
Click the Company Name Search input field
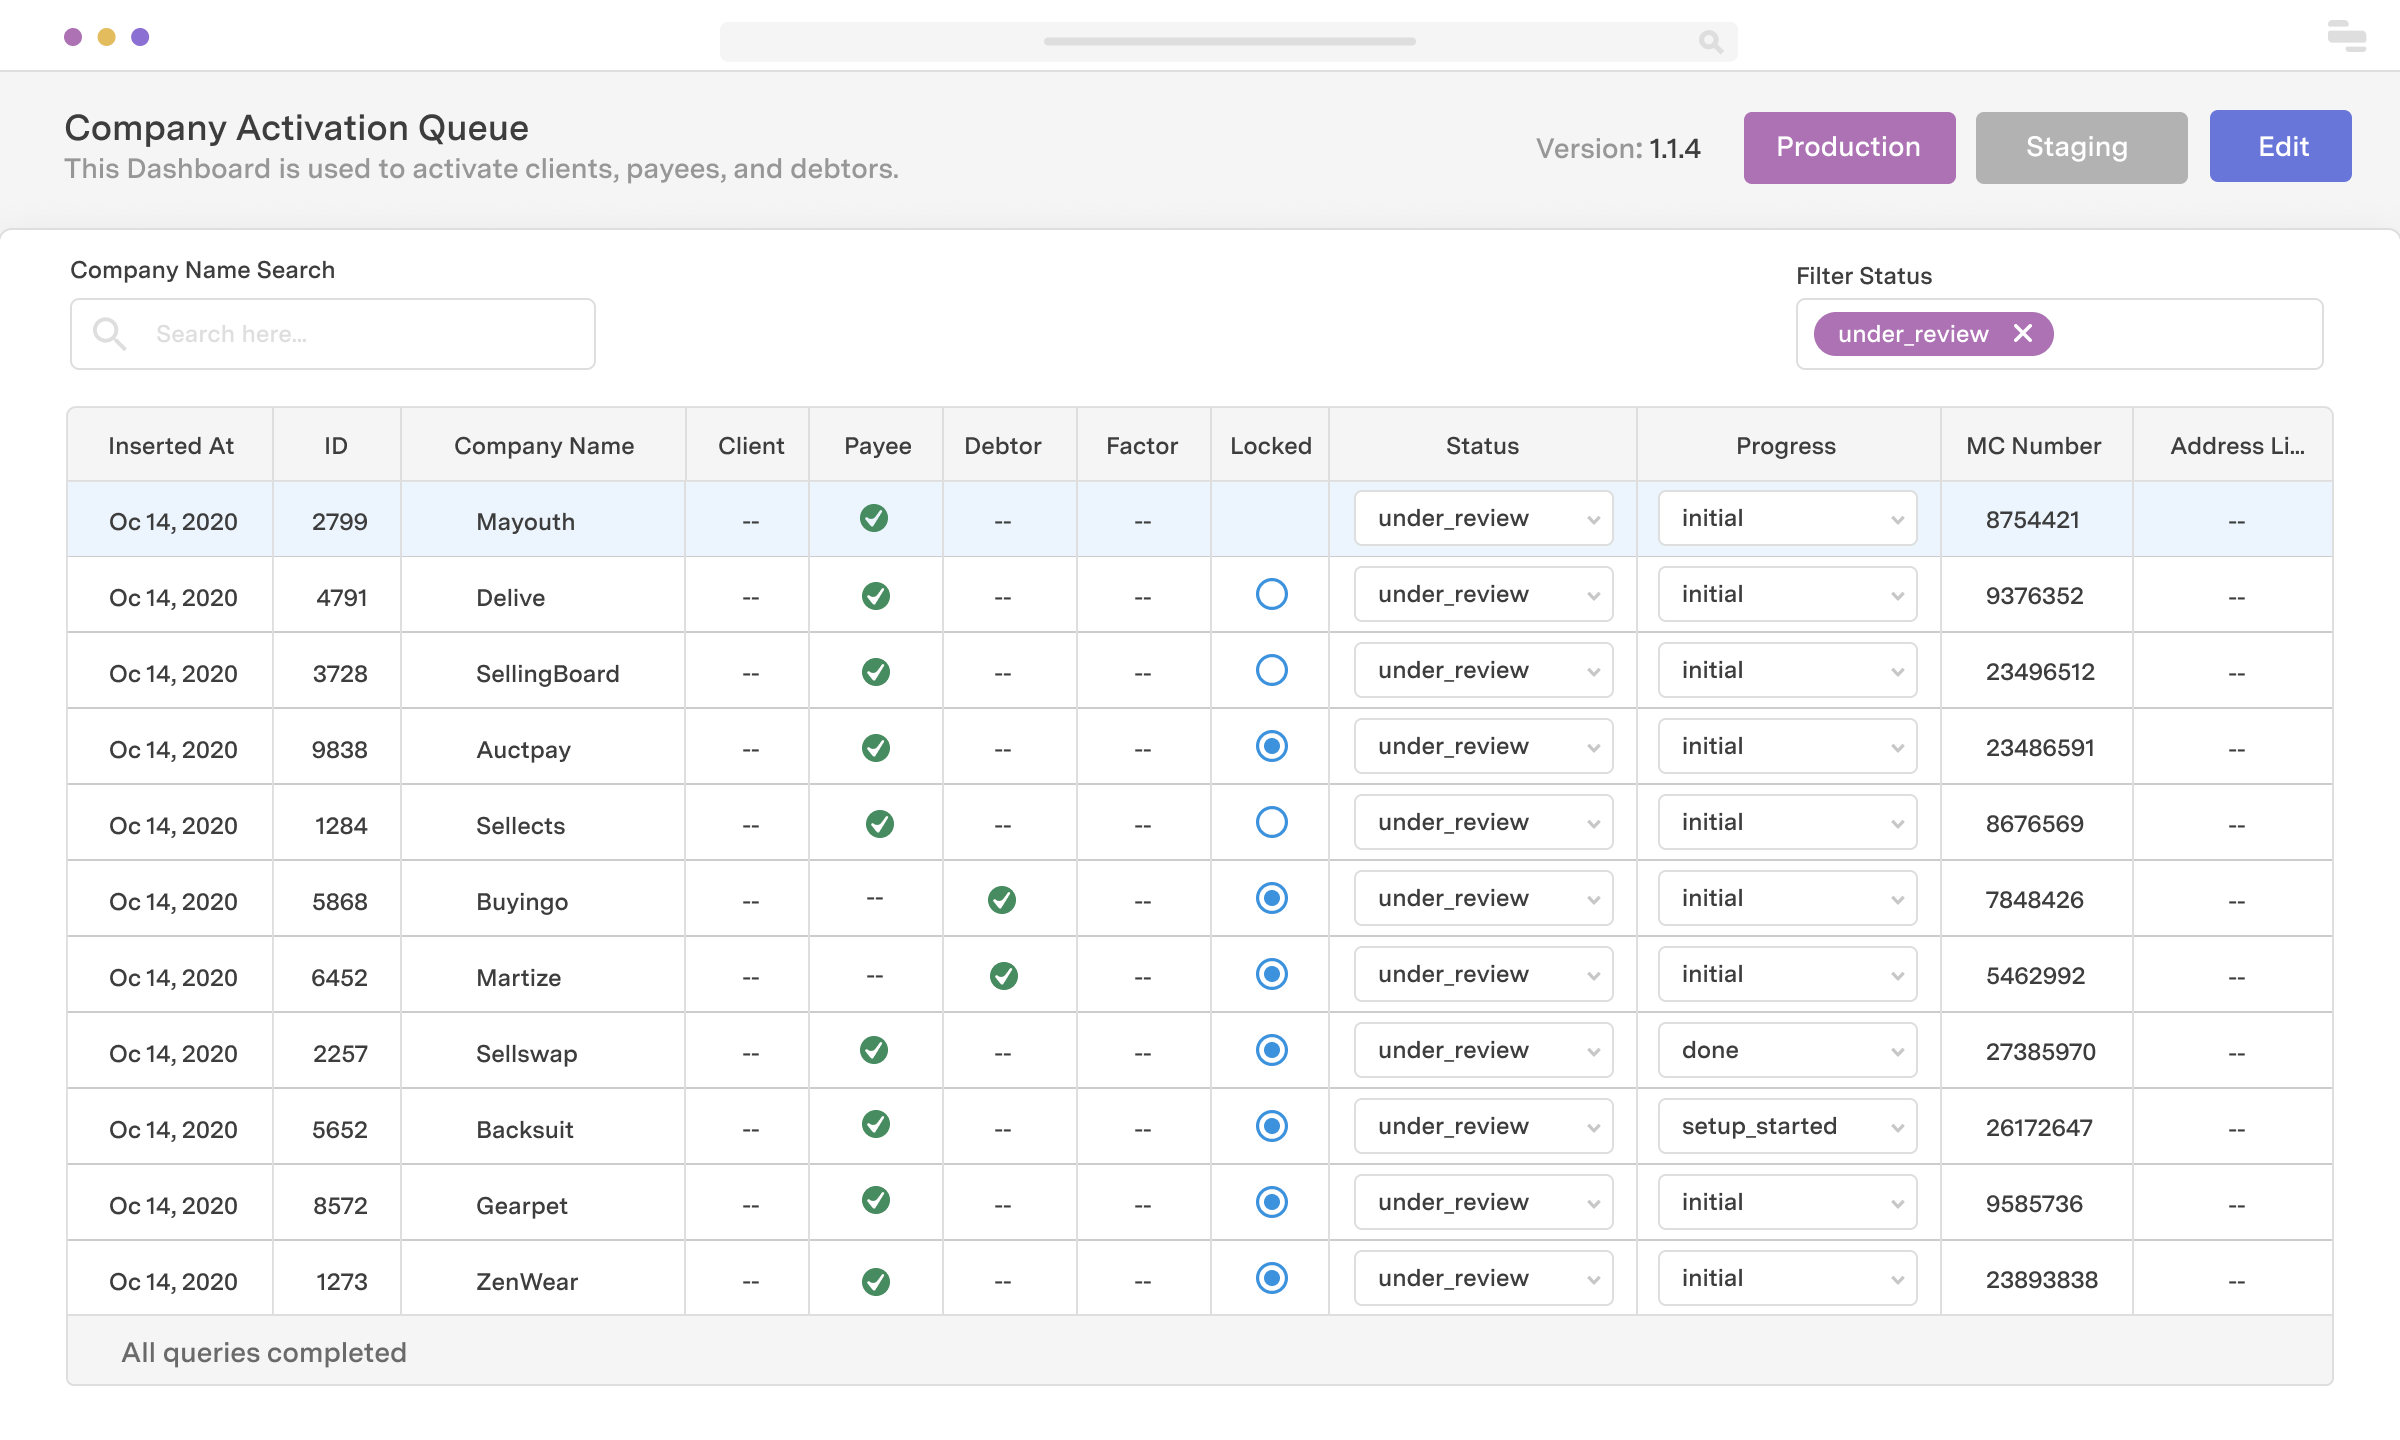(x=333, y=333)
